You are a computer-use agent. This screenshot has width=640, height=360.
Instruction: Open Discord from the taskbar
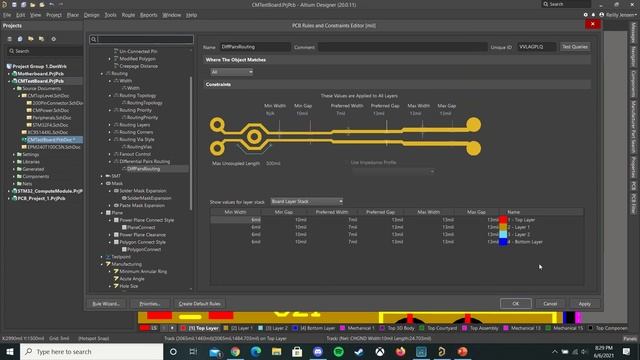pyautogui.click(x=318, y=352)
